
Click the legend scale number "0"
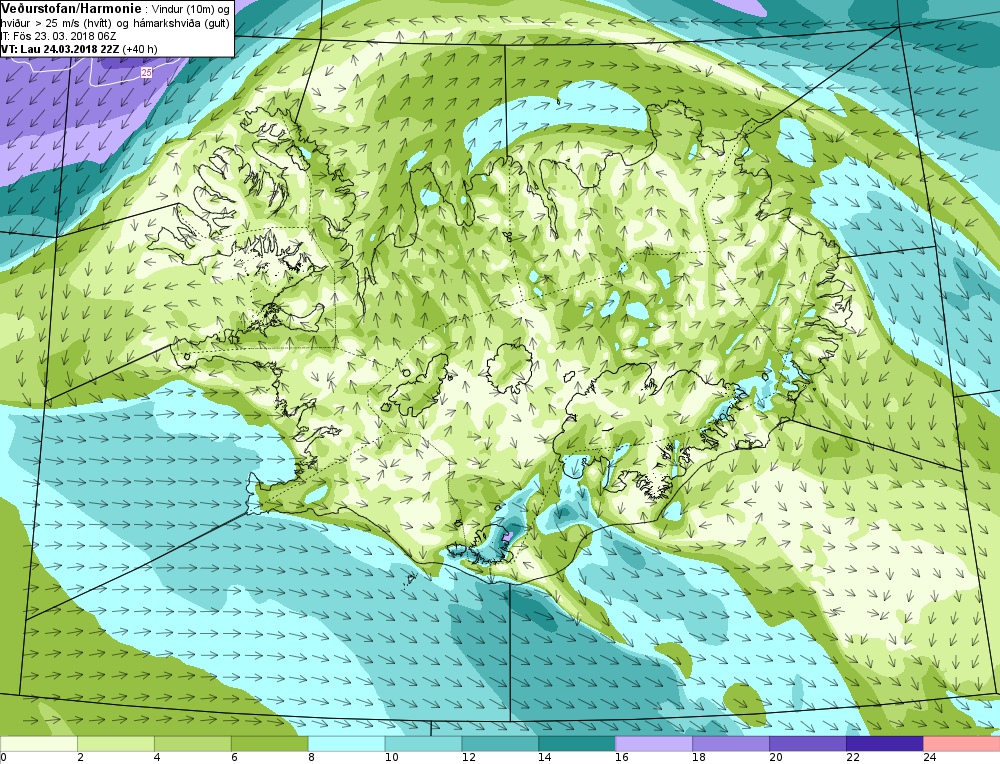click(4, 758)
